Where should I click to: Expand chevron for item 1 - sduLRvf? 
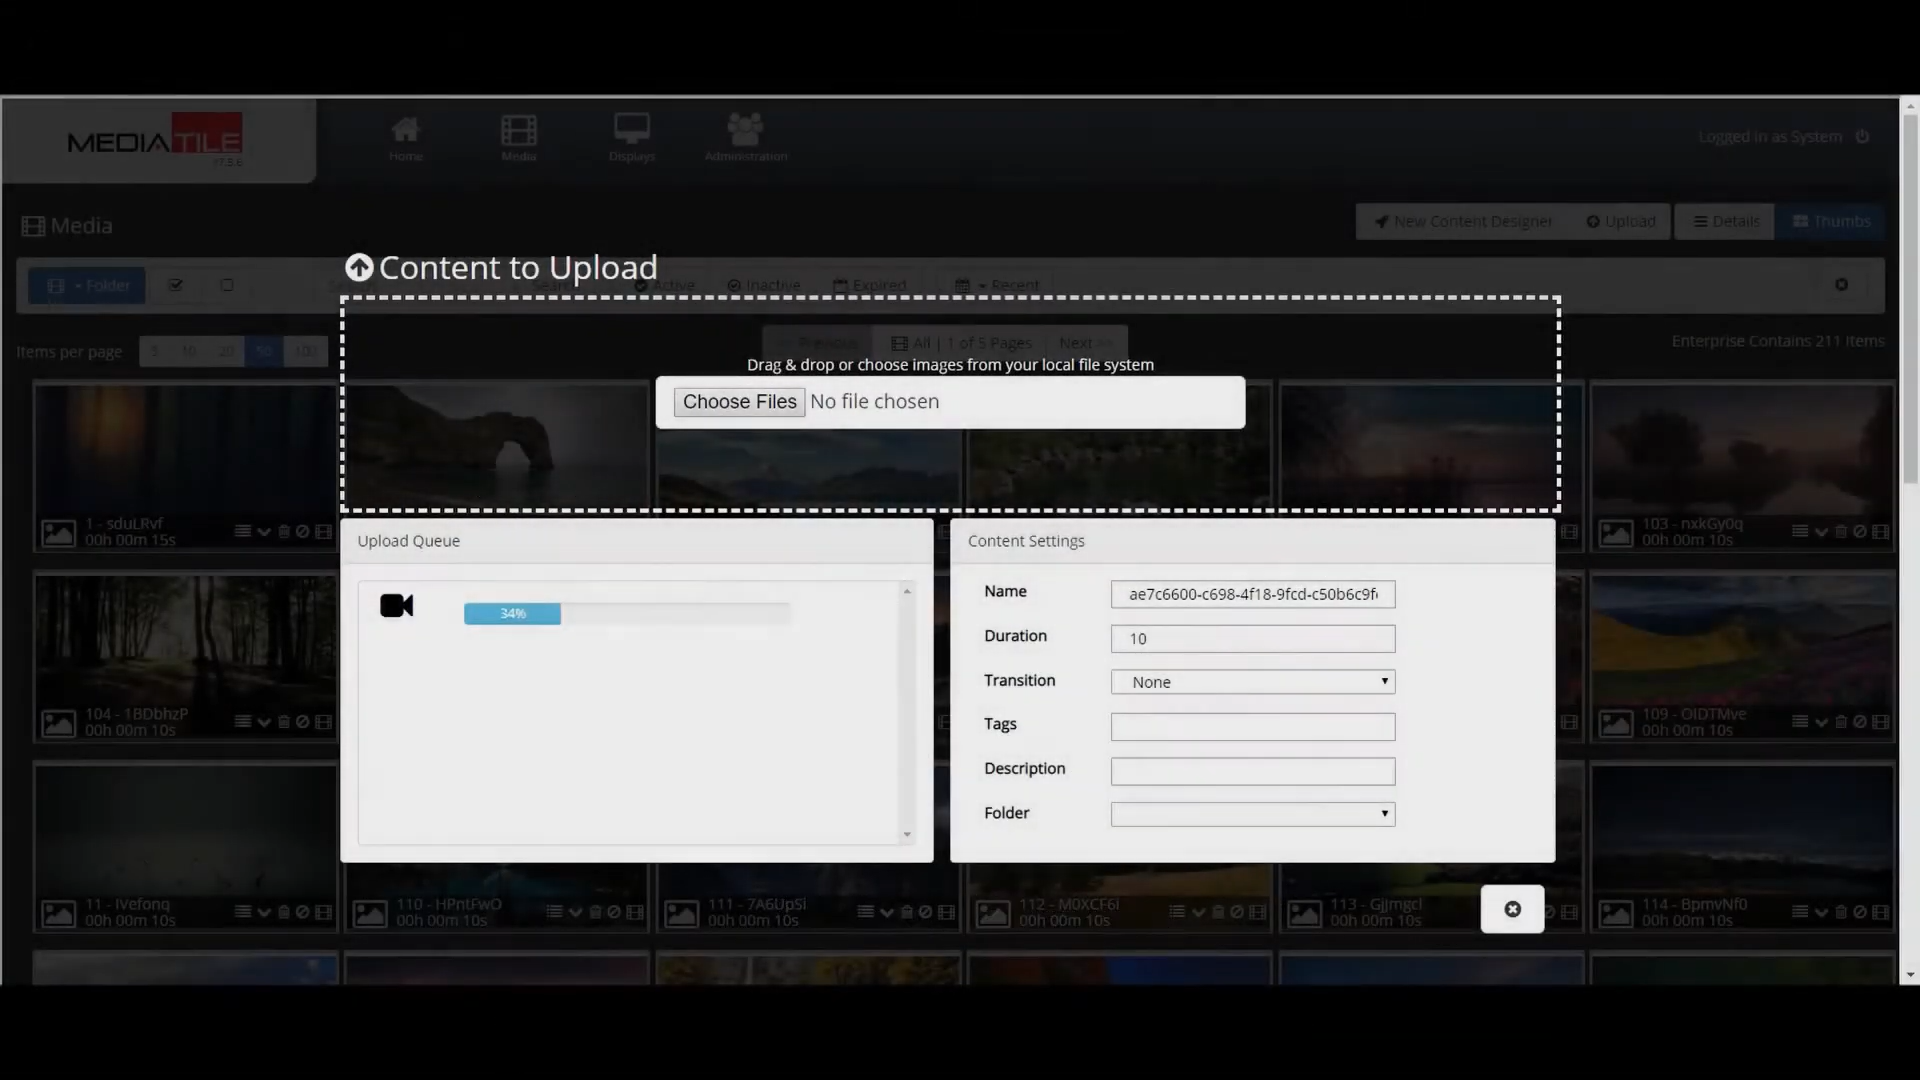coord(264,532)
